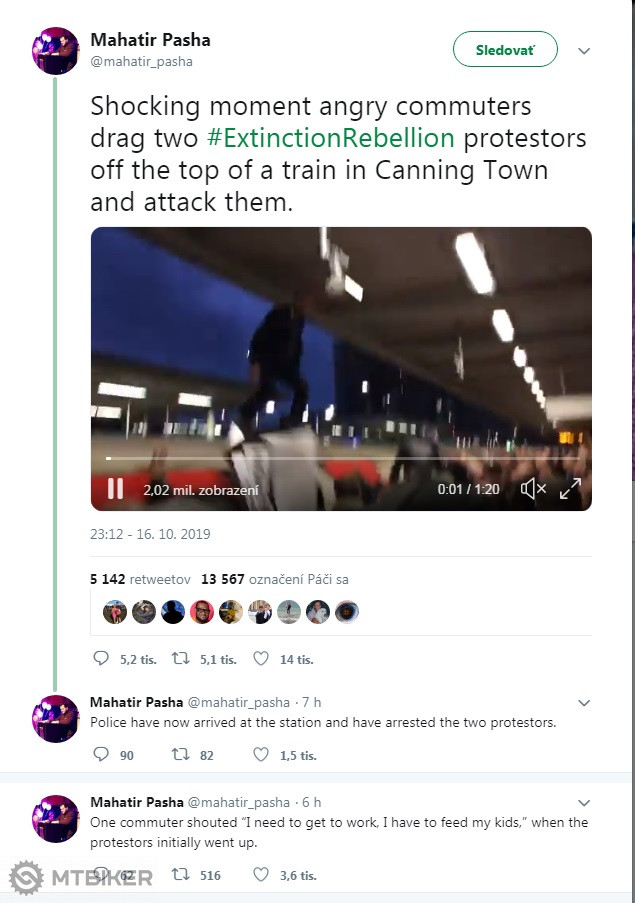Like the tweet with 3,6 tis. likes
Screen dimensions: 635x903
click(261, 874)
